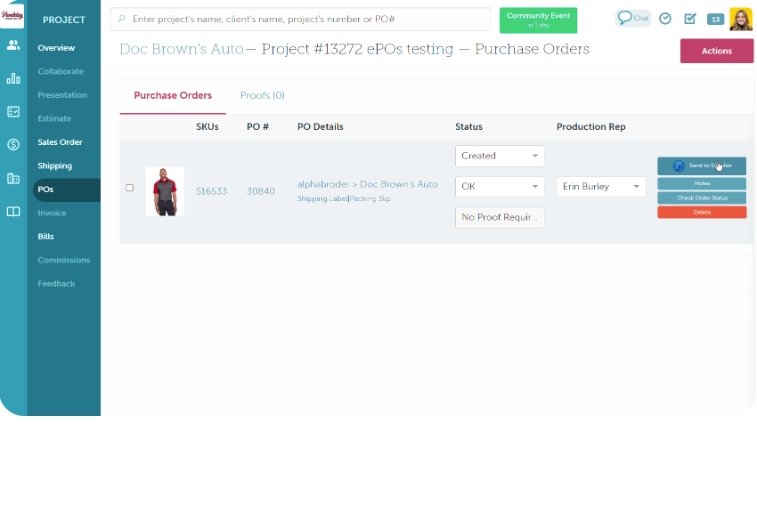This screenshot has height=506, width=757.
Task: Tick the checkbox for PO 30840
Action: tap(129, 187)
